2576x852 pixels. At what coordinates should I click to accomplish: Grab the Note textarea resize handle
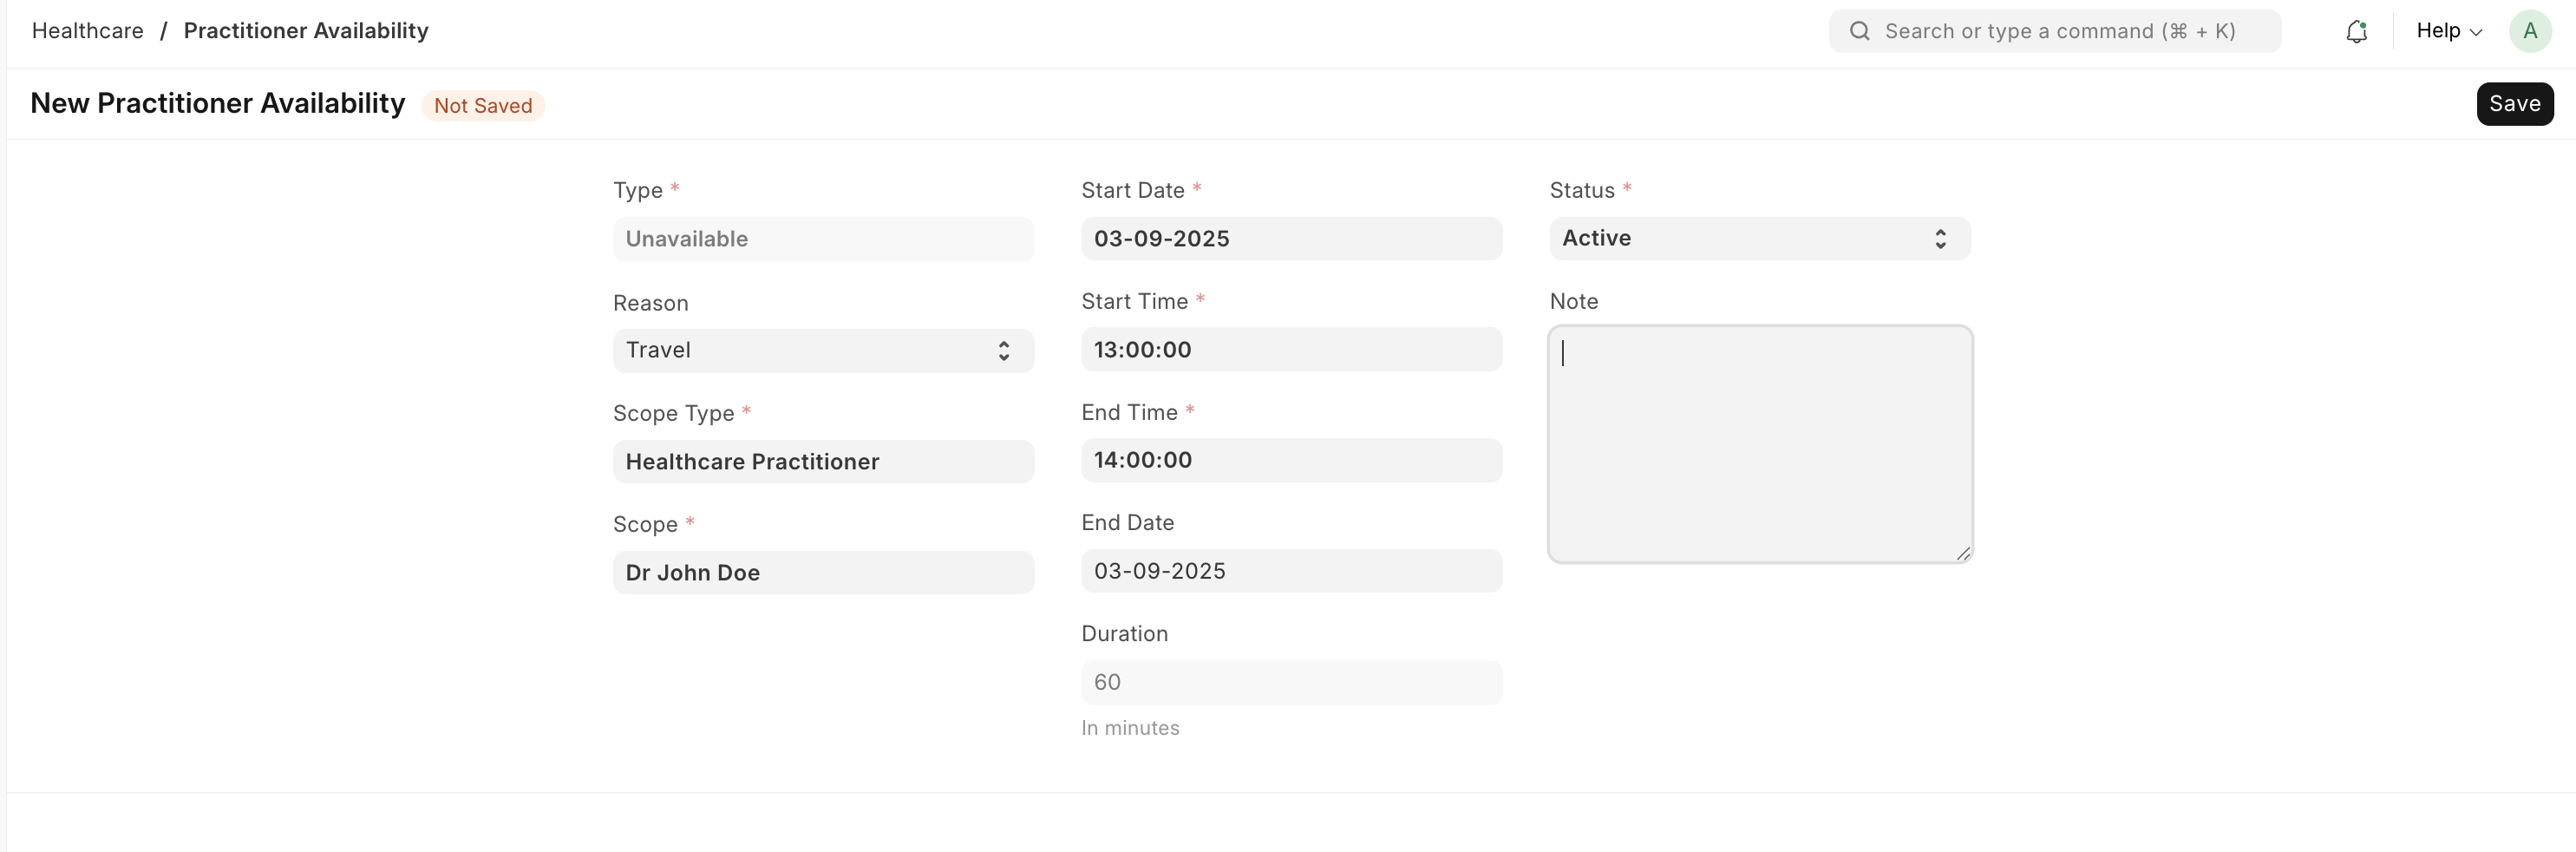click(1963, 553)
